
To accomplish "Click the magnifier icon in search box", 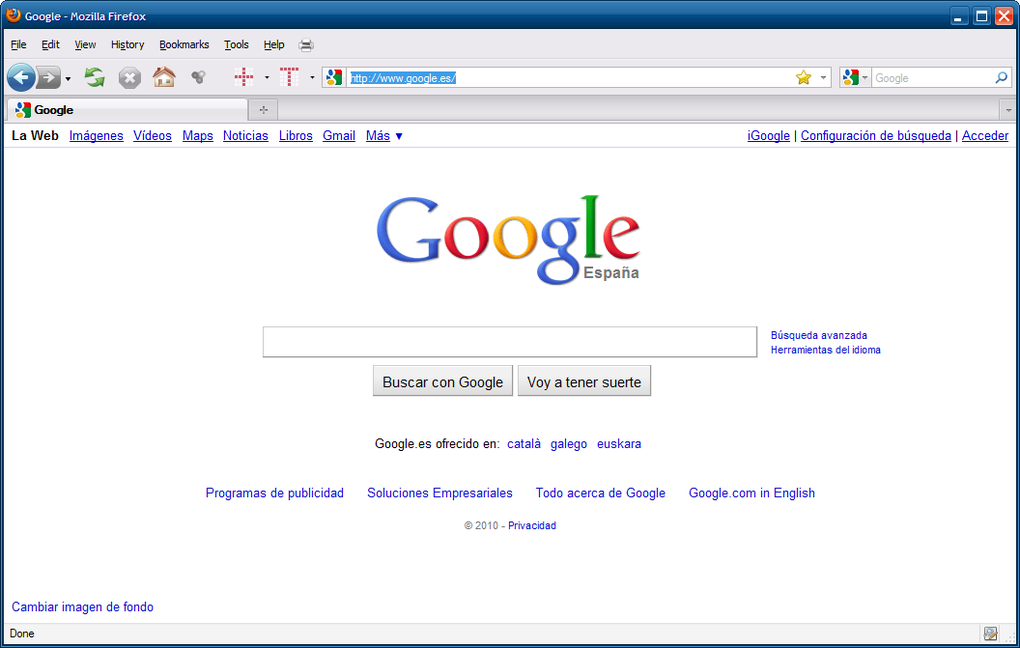I will 1001,77.
